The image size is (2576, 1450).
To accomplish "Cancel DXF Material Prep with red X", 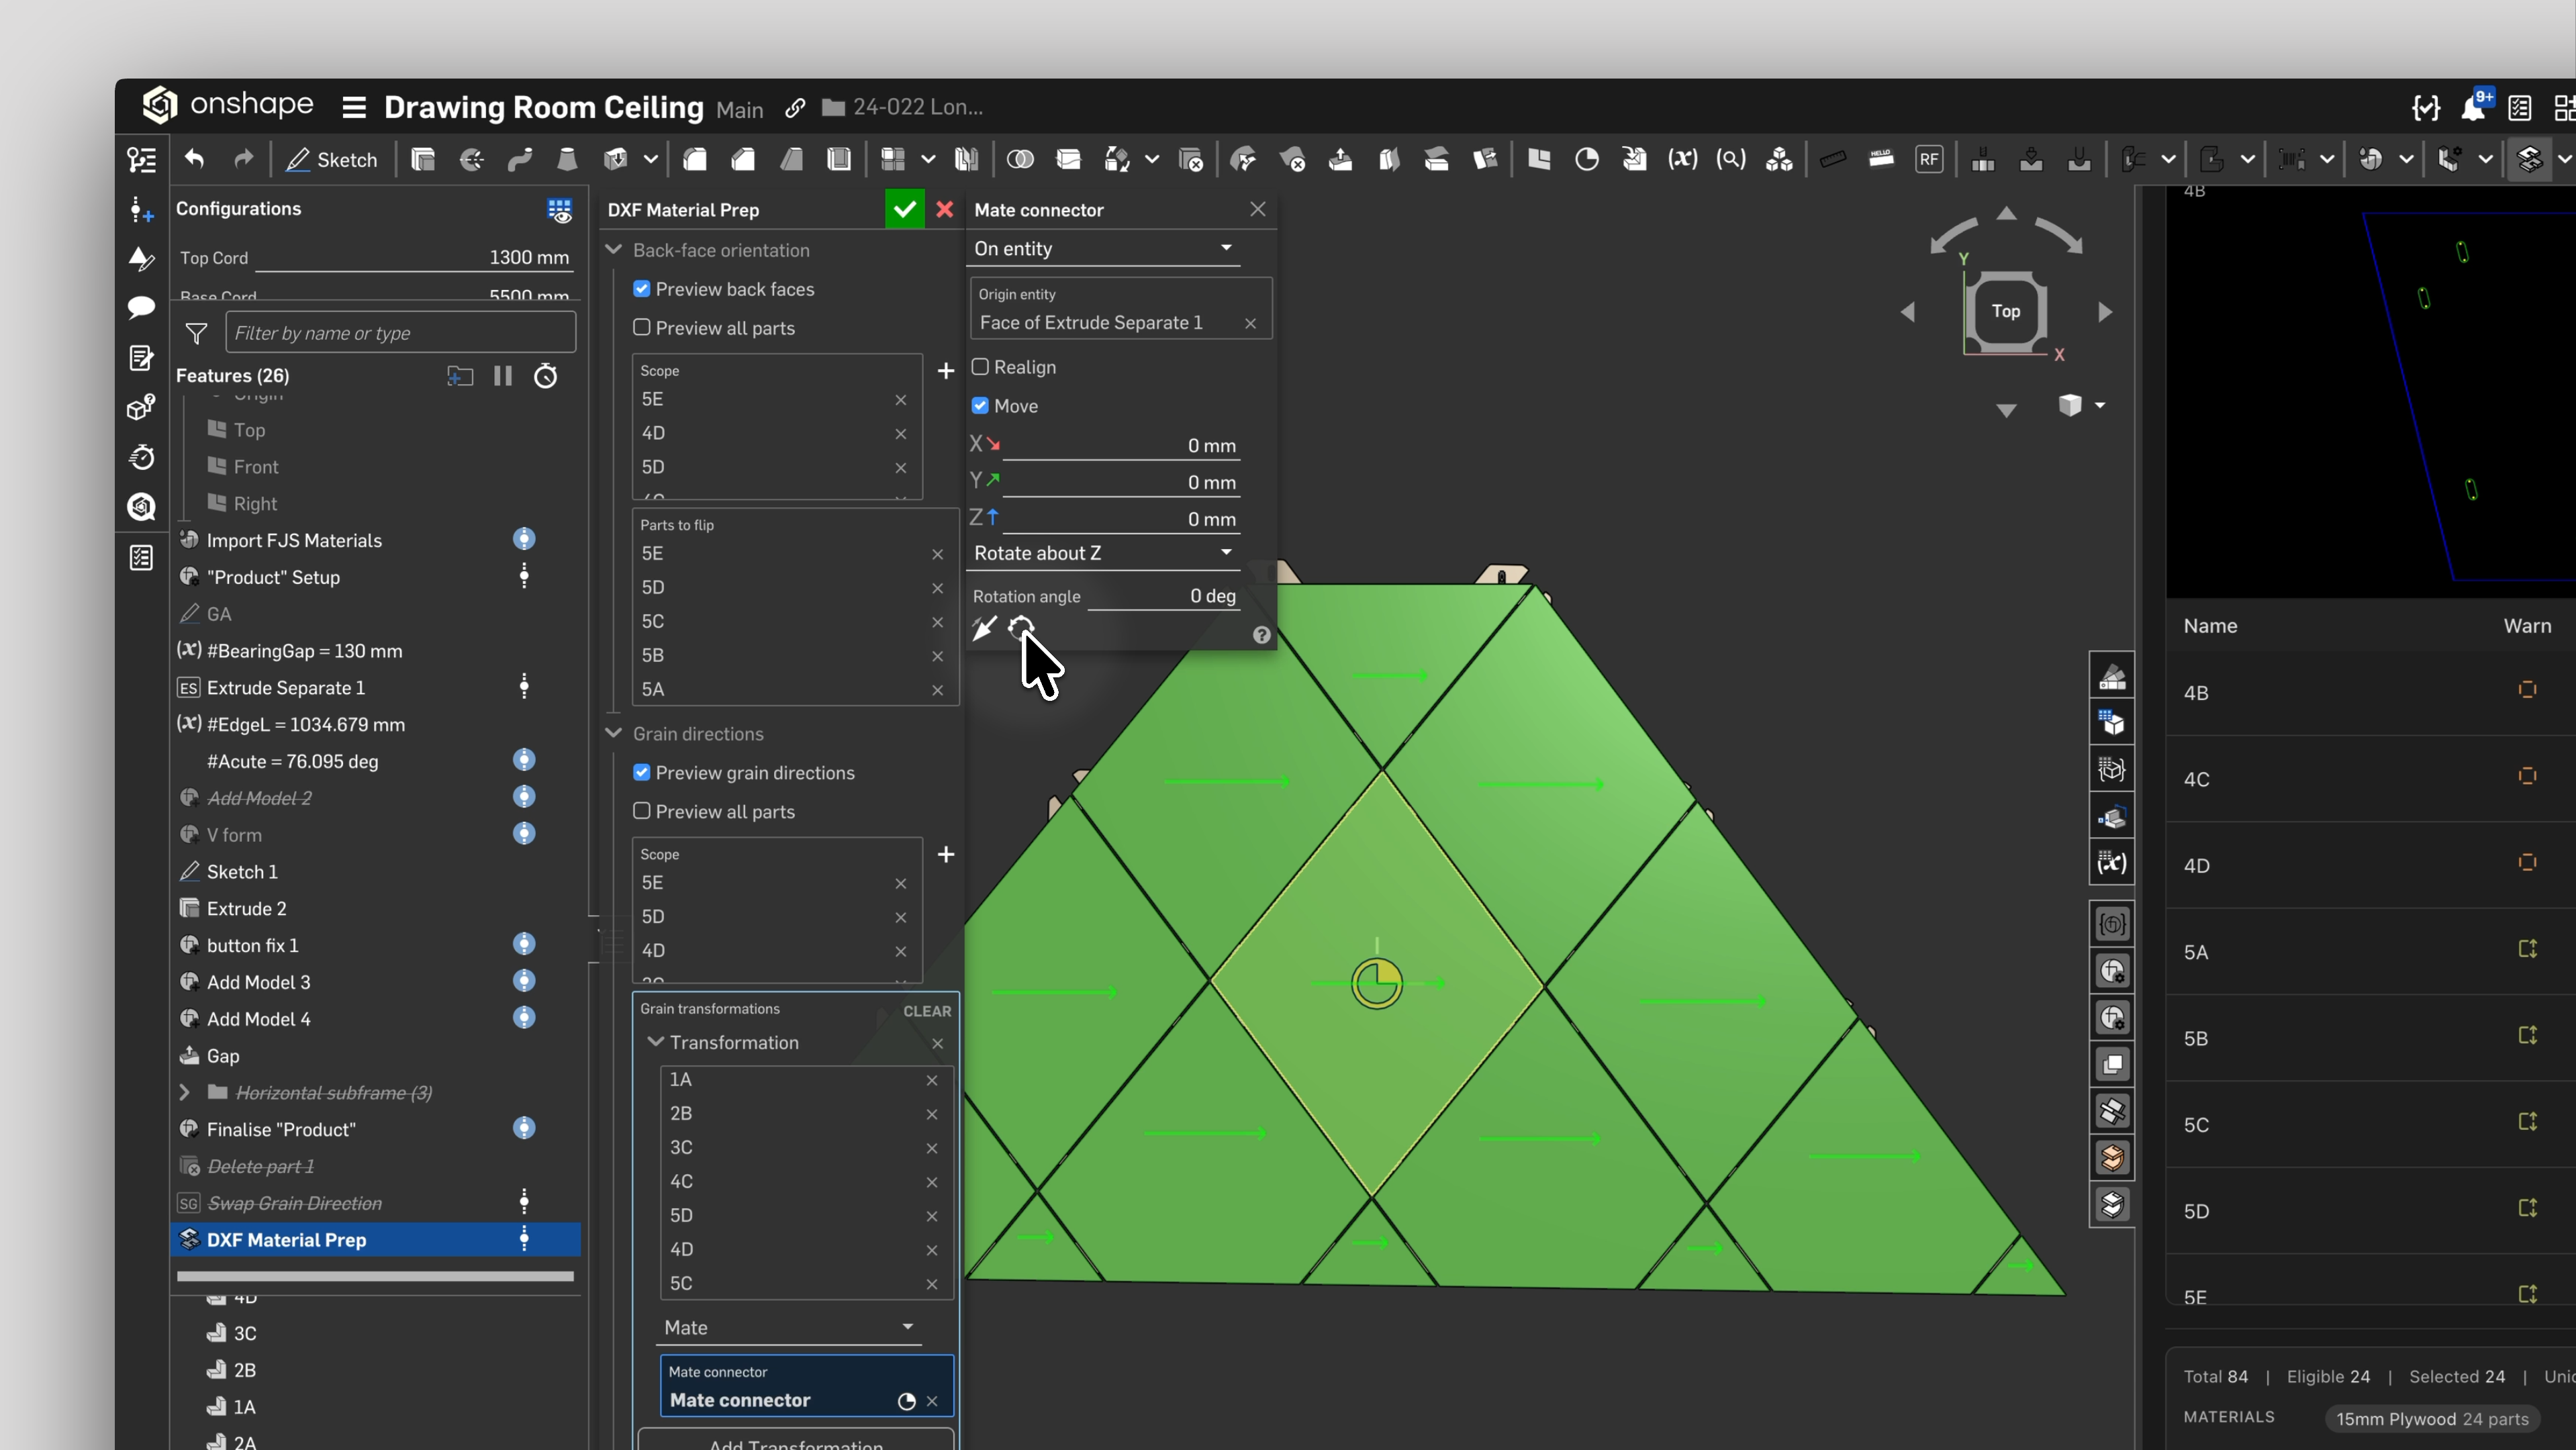I will click(x=945, y=209).
